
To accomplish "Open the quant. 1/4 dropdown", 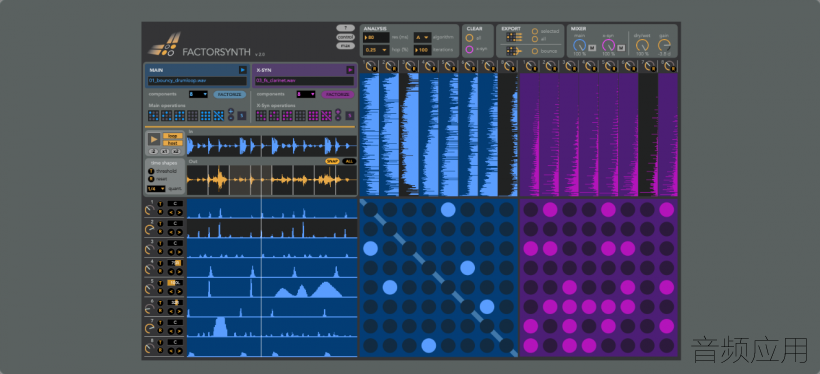I will [x=156, y=189].
